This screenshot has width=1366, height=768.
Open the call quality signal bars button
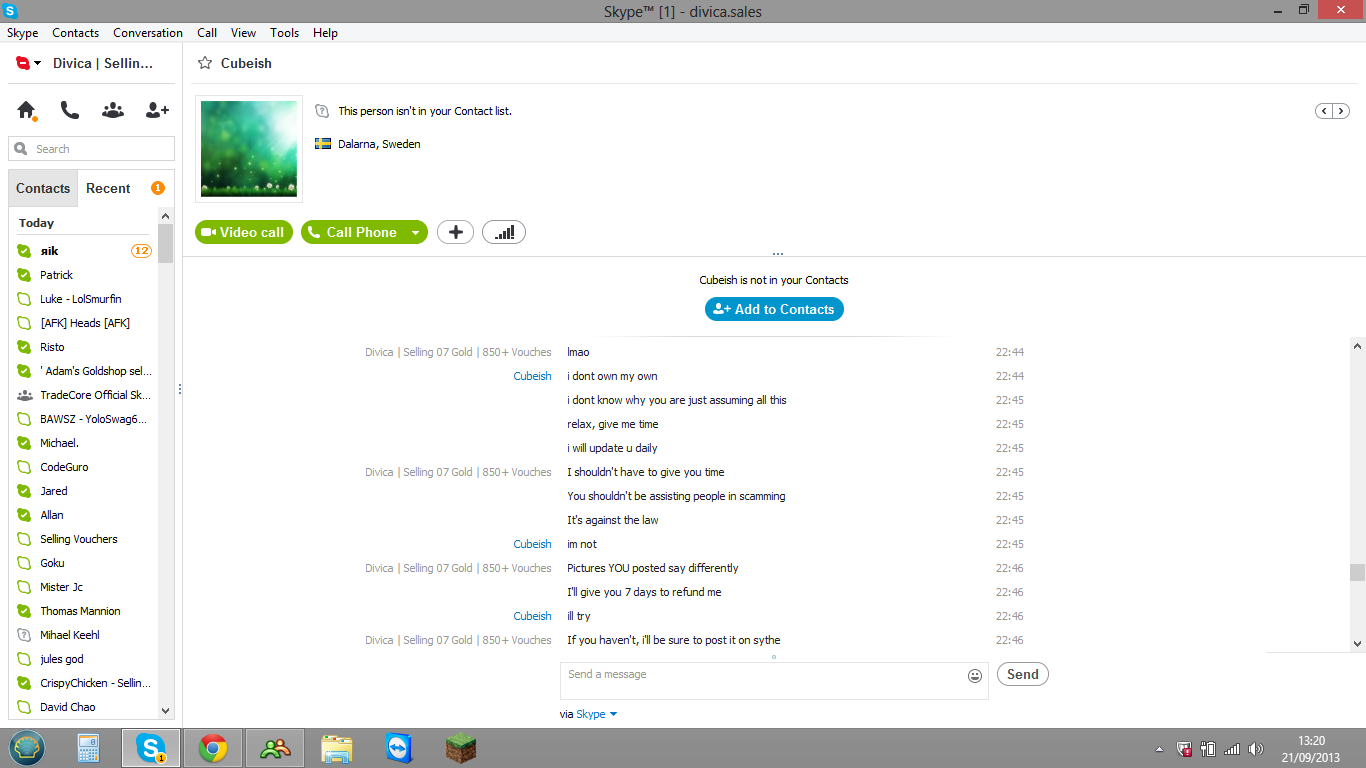pos(504,232)
